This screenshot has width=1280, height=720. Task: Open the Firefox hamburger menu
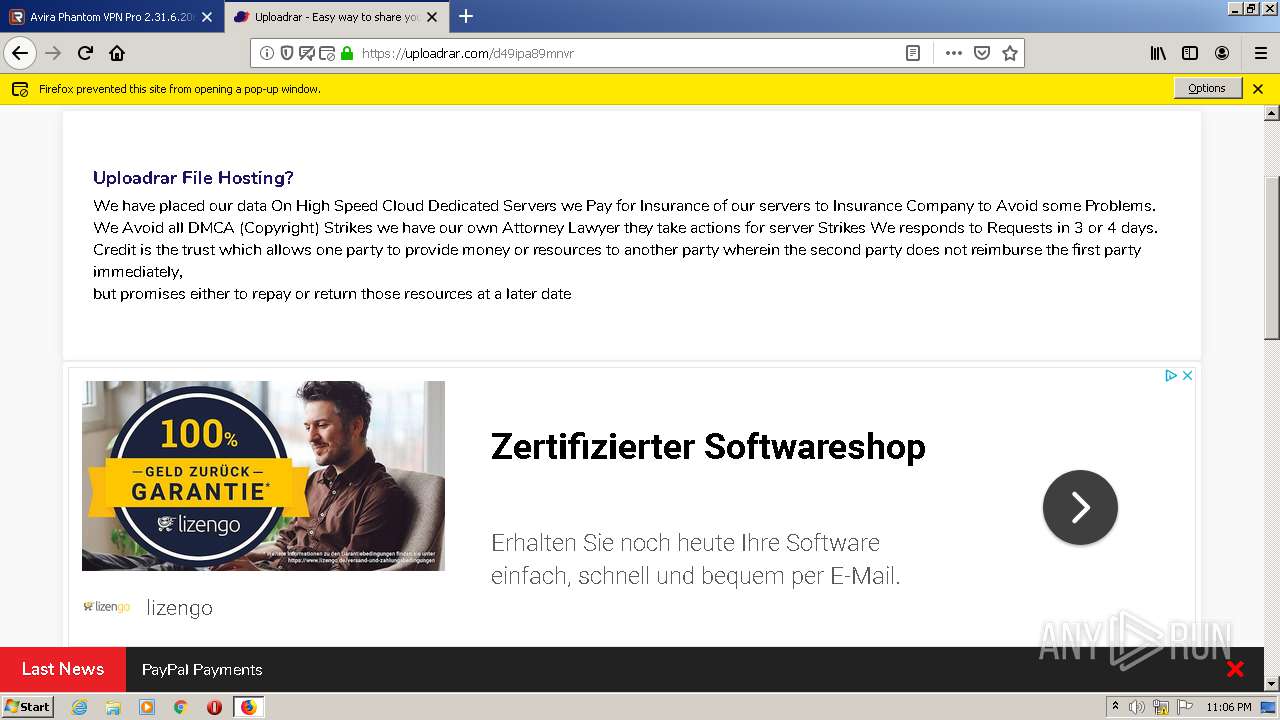(x=1260, y=53)
